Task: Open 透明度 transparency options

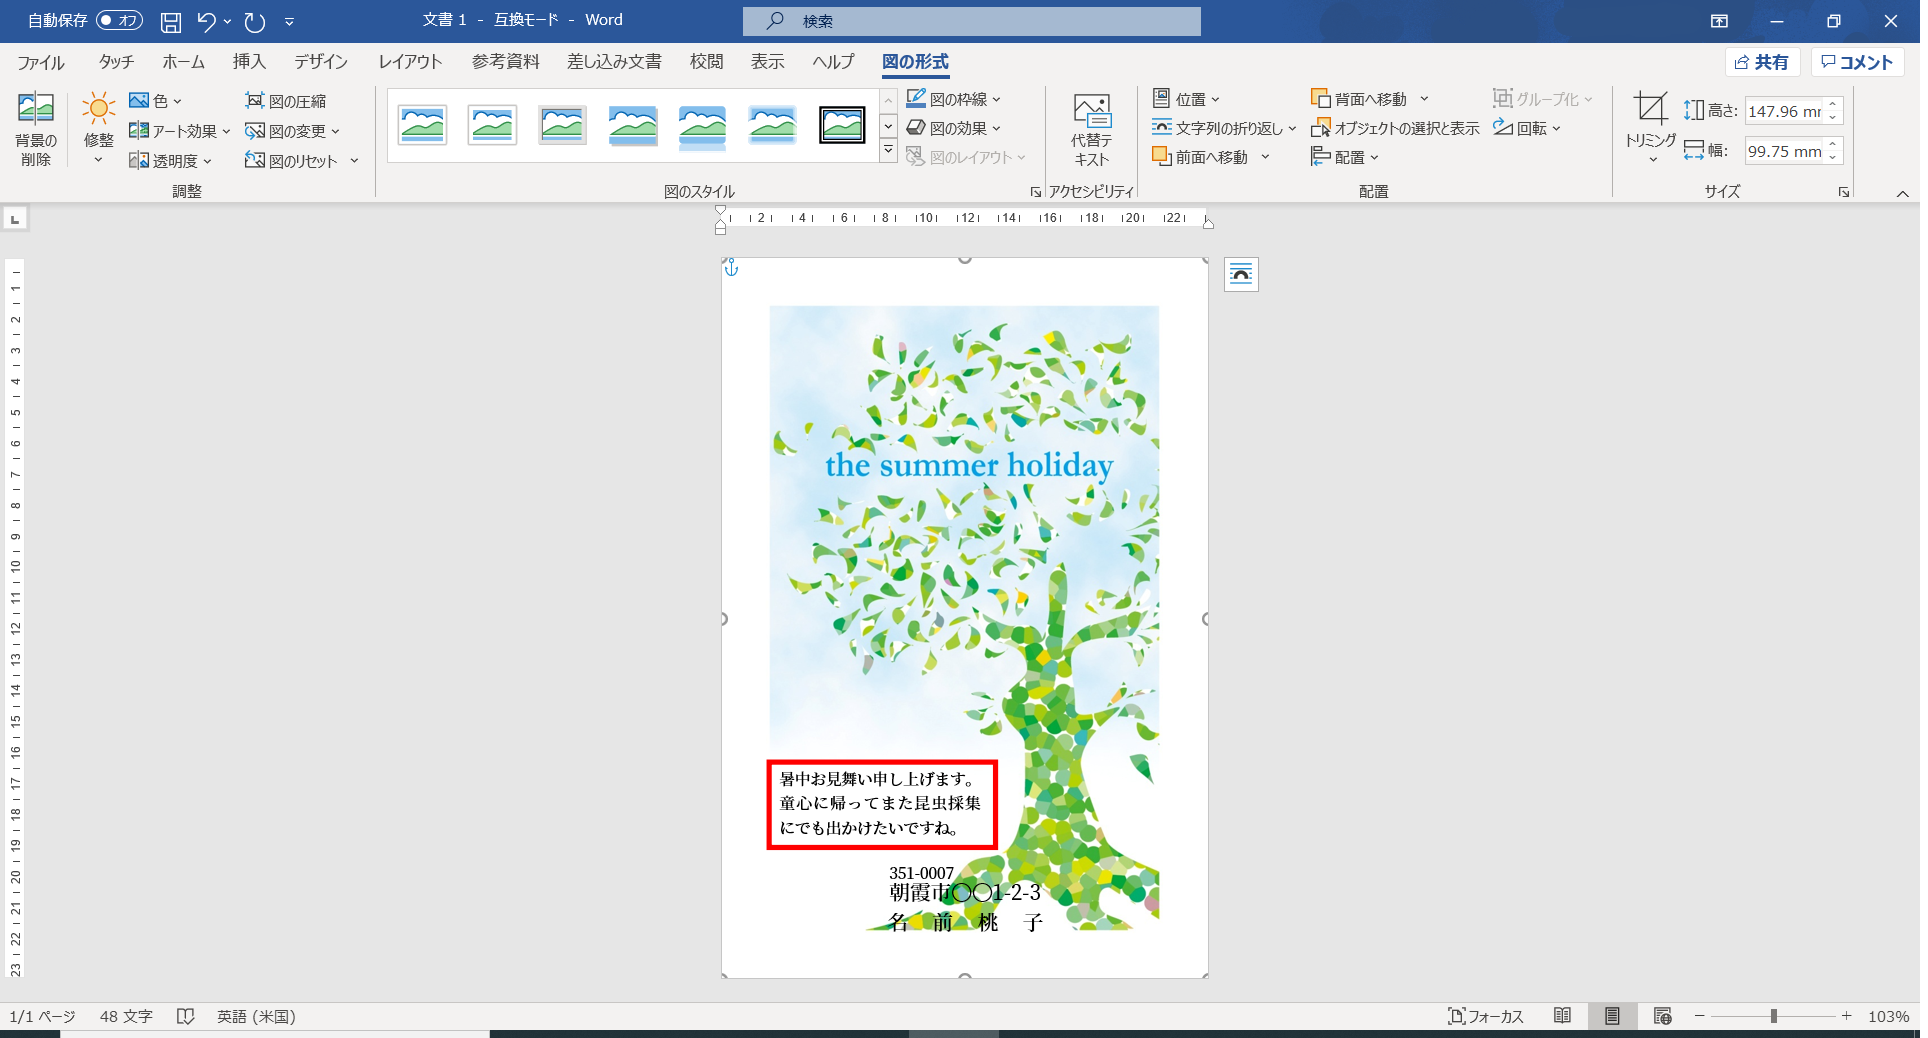Action: click(x=171, y=161)
